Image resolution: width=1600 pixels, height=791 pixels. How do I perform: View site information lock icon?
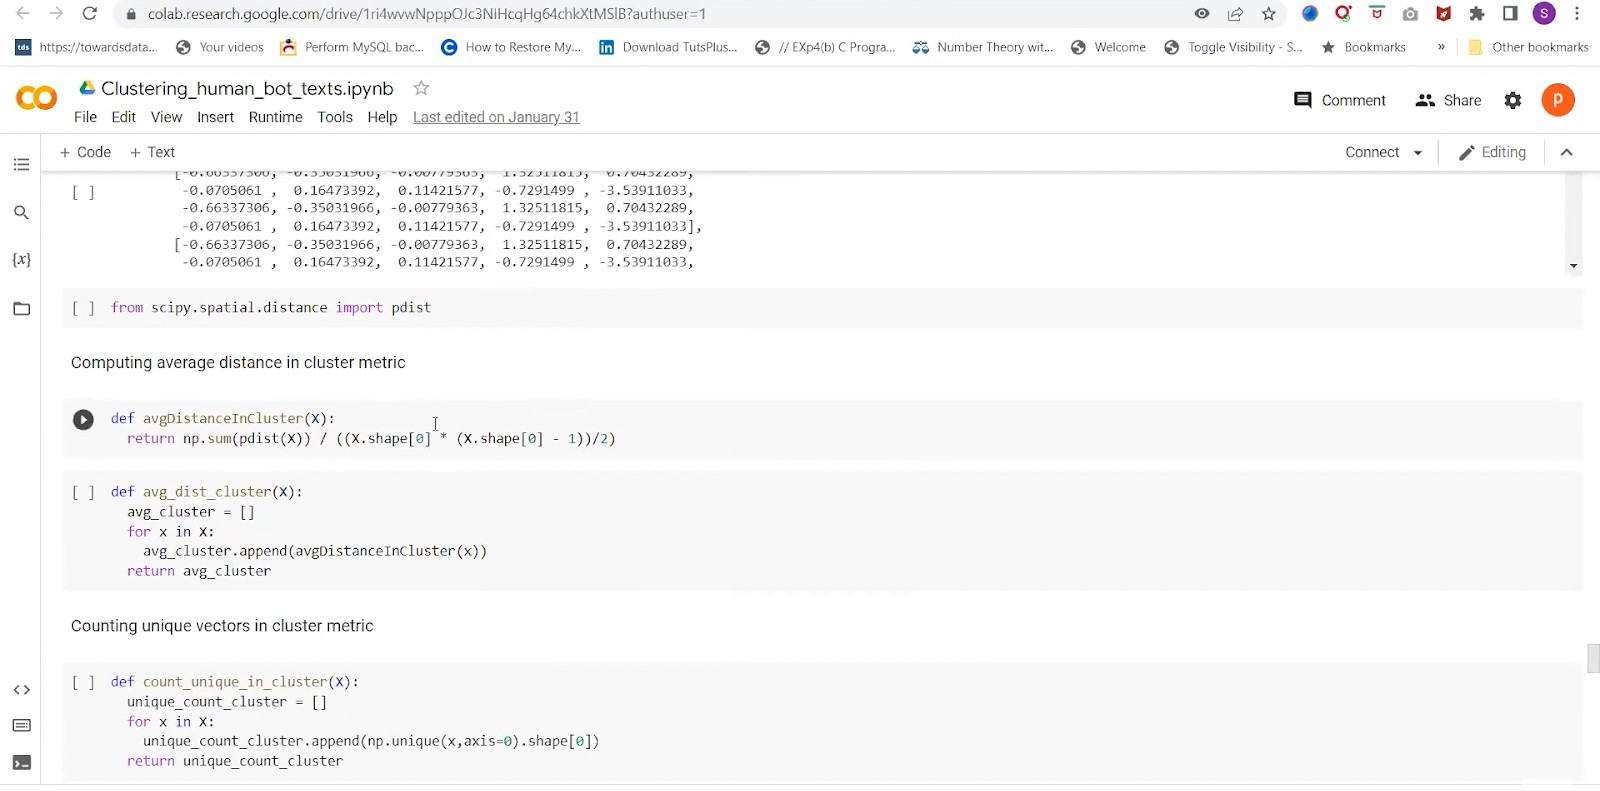[130, 14]
